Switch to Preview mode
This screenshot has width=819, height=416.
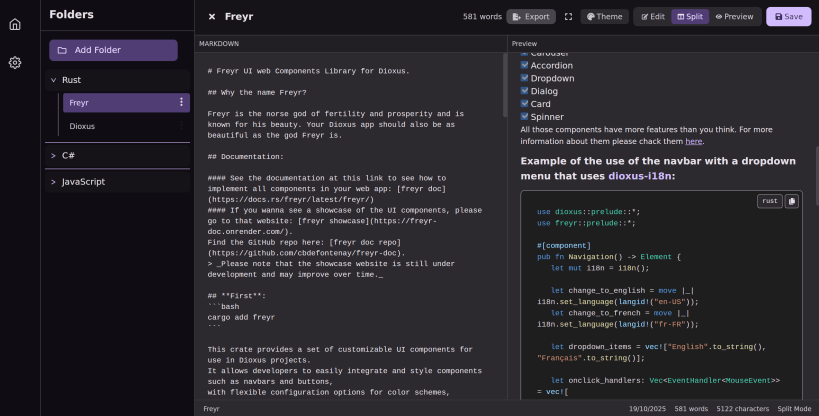coord(734,17)
